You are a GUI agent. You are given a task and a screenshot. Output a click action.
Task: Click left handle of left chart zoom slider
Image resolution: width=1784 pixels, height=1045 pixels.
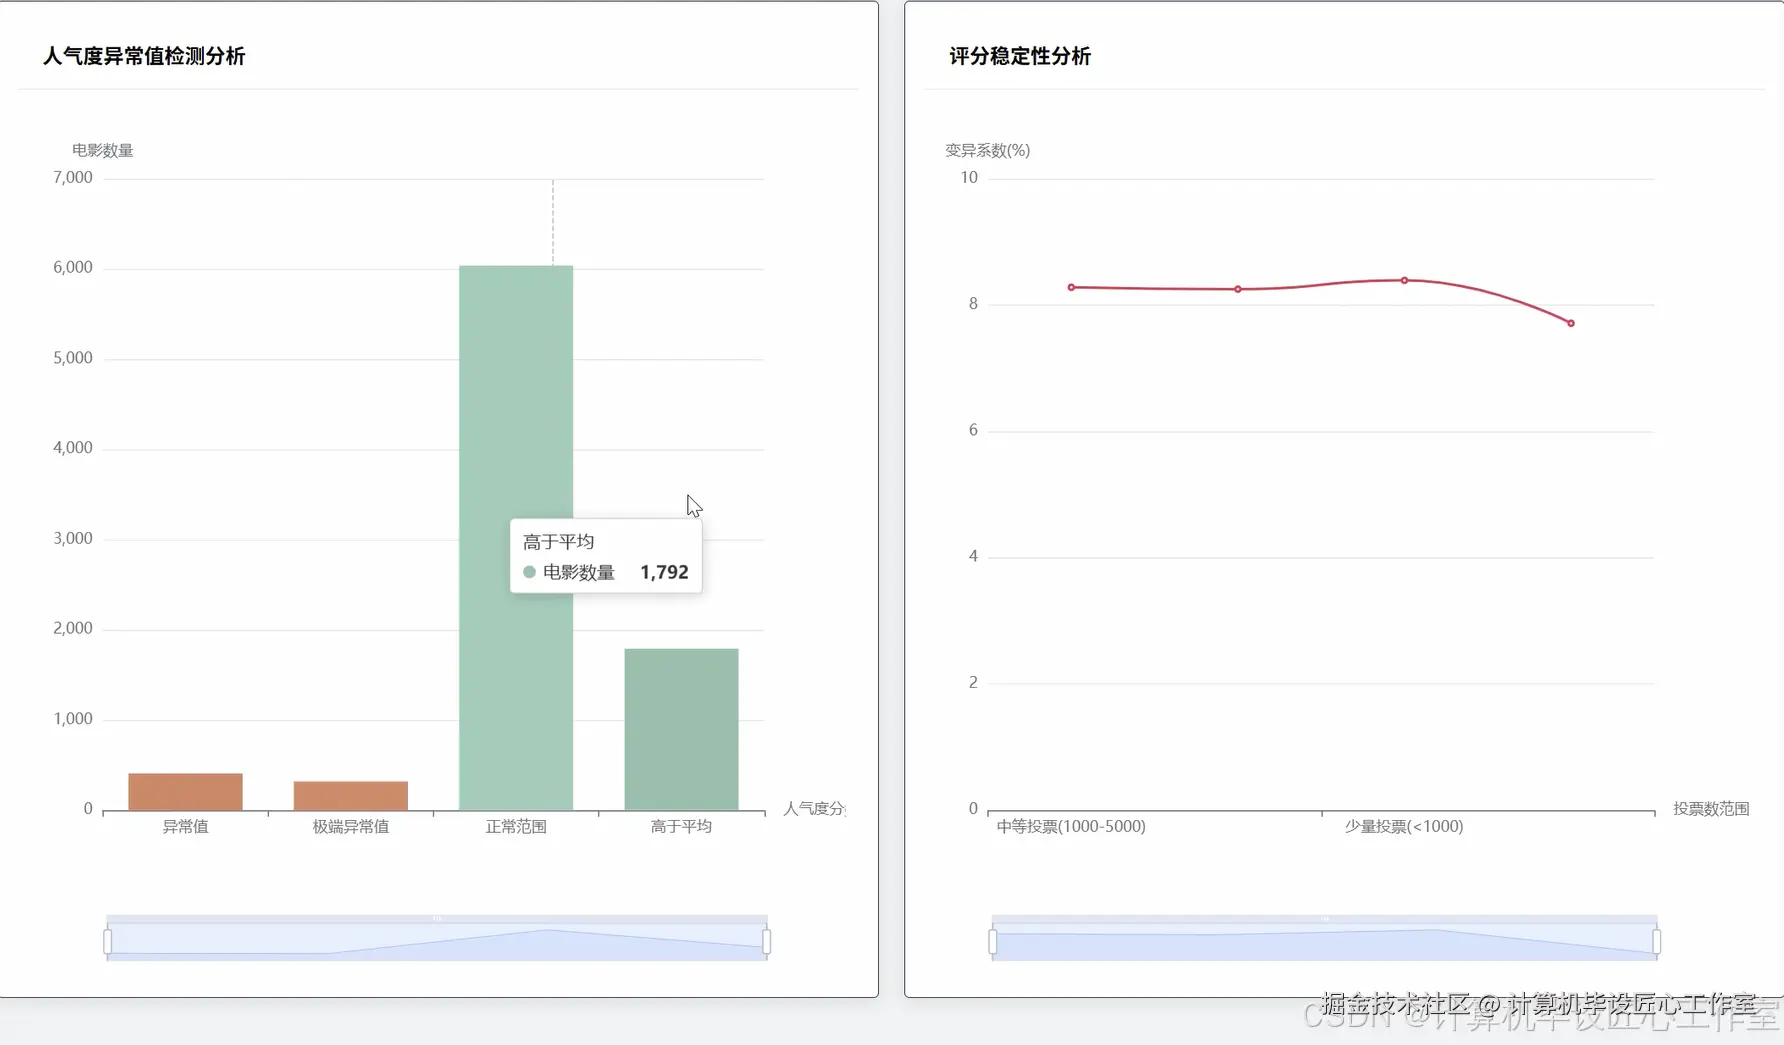(x=106, y=939)
